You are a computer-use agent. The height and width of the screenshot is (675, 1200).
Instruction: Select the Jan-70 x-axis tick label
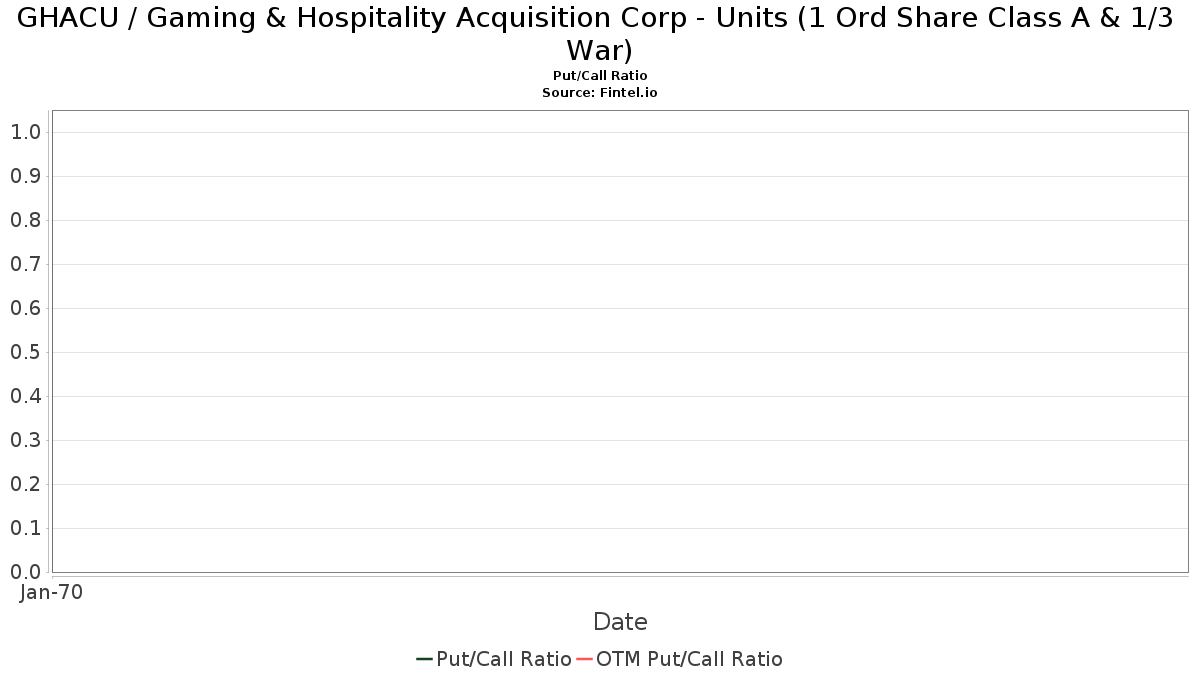coord(52,592)
